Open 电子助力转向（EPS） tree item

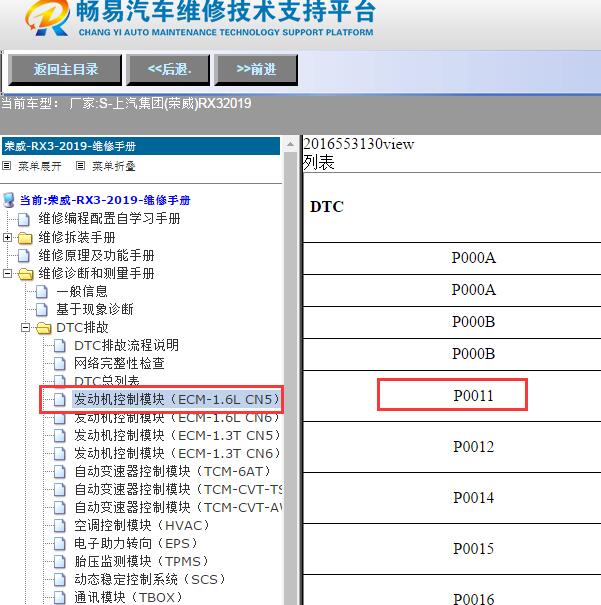[136, 544]
